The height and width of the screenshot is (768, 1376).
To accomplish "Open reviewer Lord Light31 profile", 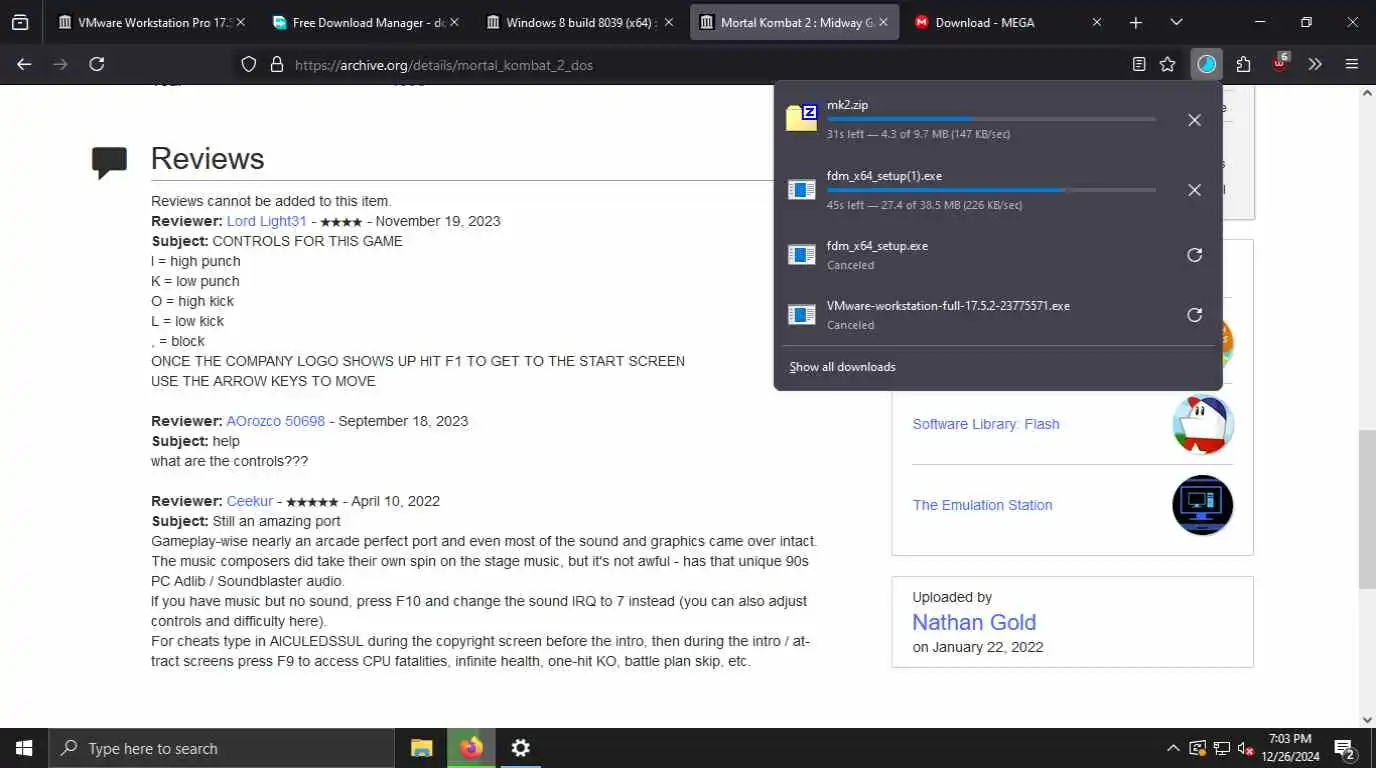I will pyautogui.click(x=266, y=221).
